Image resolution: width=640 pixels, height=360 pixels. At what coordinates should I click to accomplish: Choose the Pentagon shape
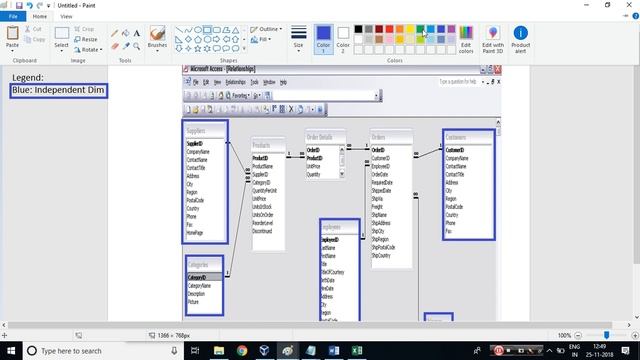point(198,40)
